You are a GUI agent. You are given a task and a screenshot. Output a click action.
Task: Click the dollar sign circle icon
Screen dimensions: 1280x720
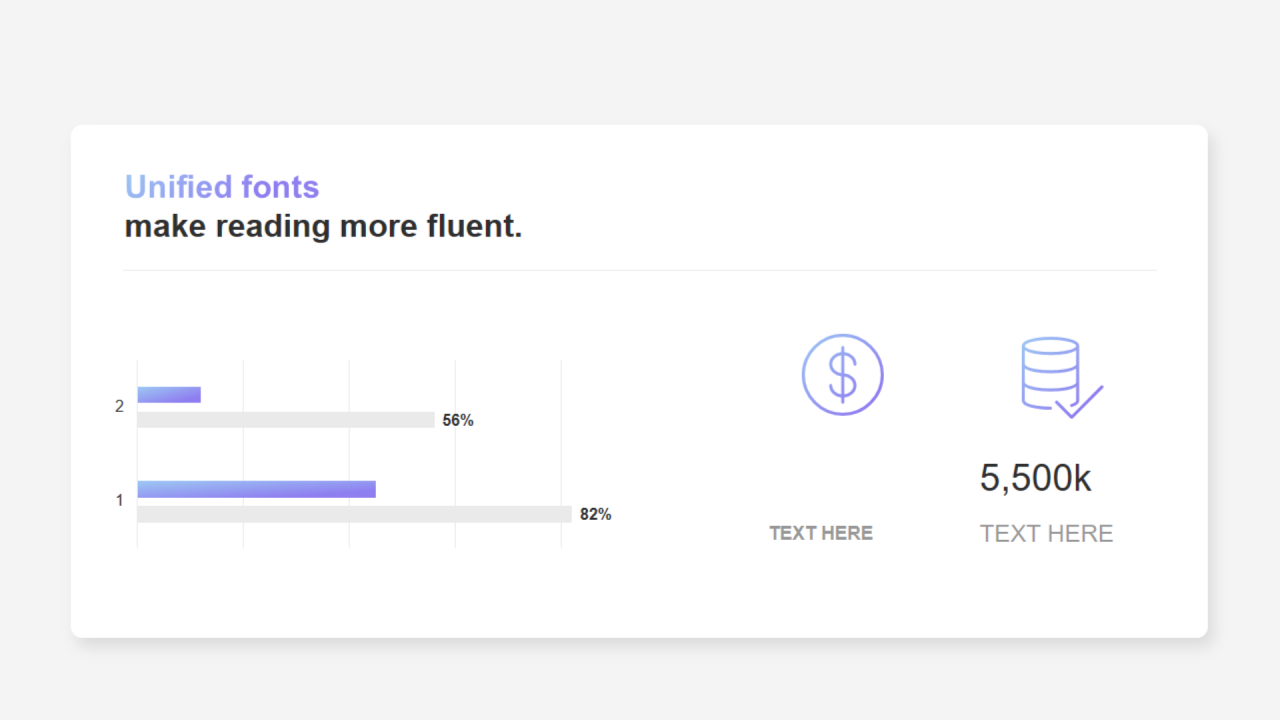[842, 375]
